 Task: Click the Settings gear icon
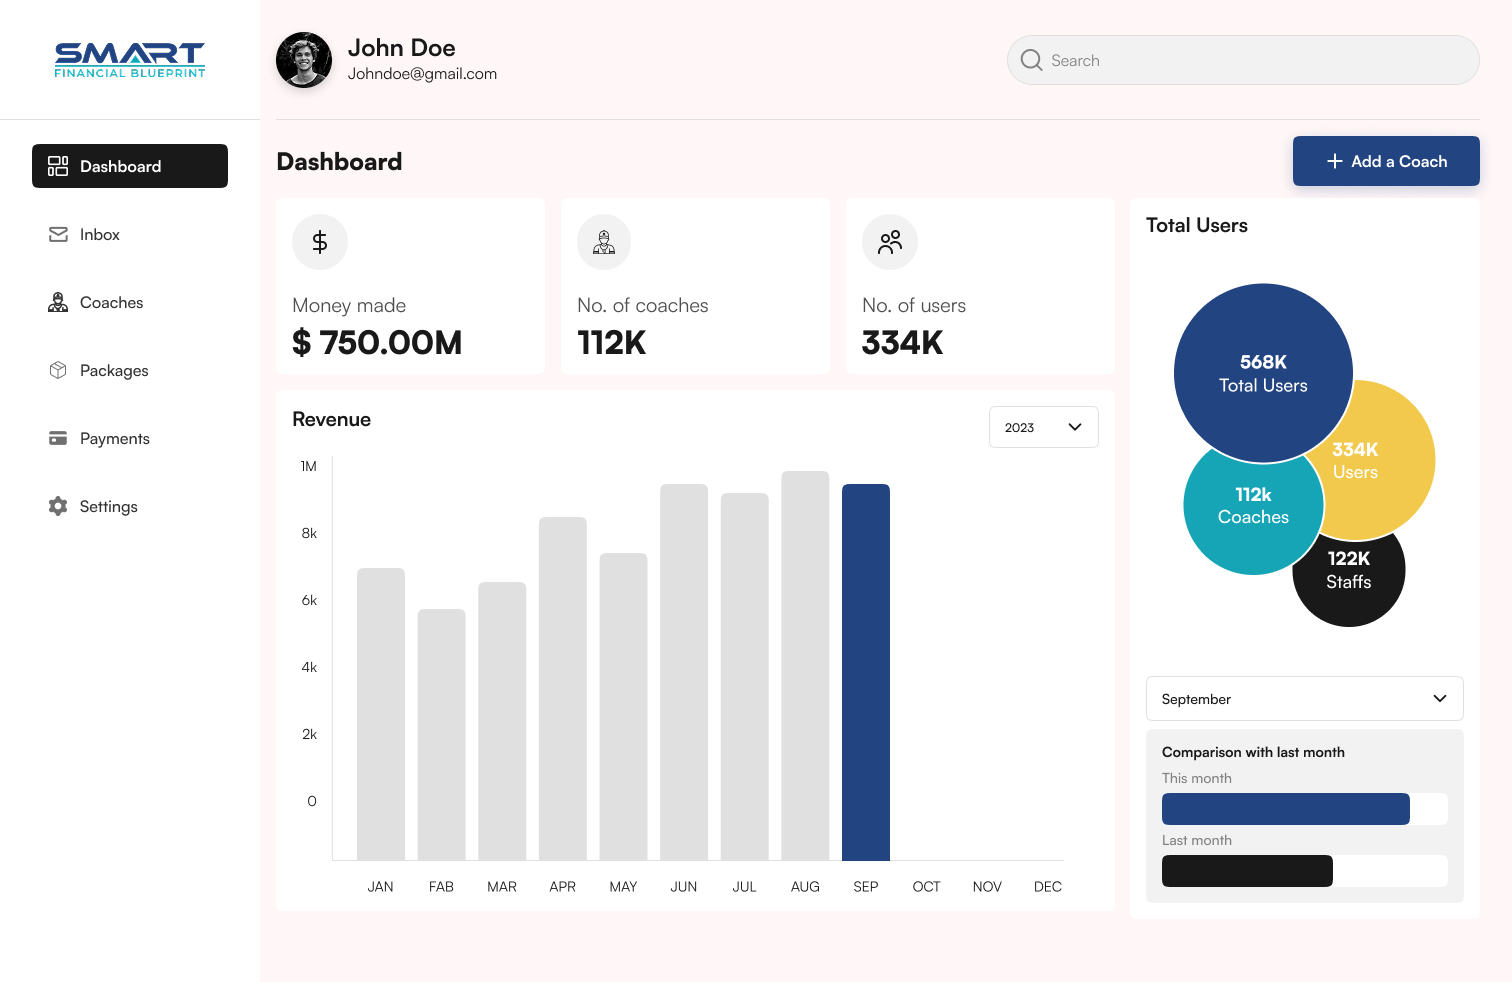[x=58, y=507]
